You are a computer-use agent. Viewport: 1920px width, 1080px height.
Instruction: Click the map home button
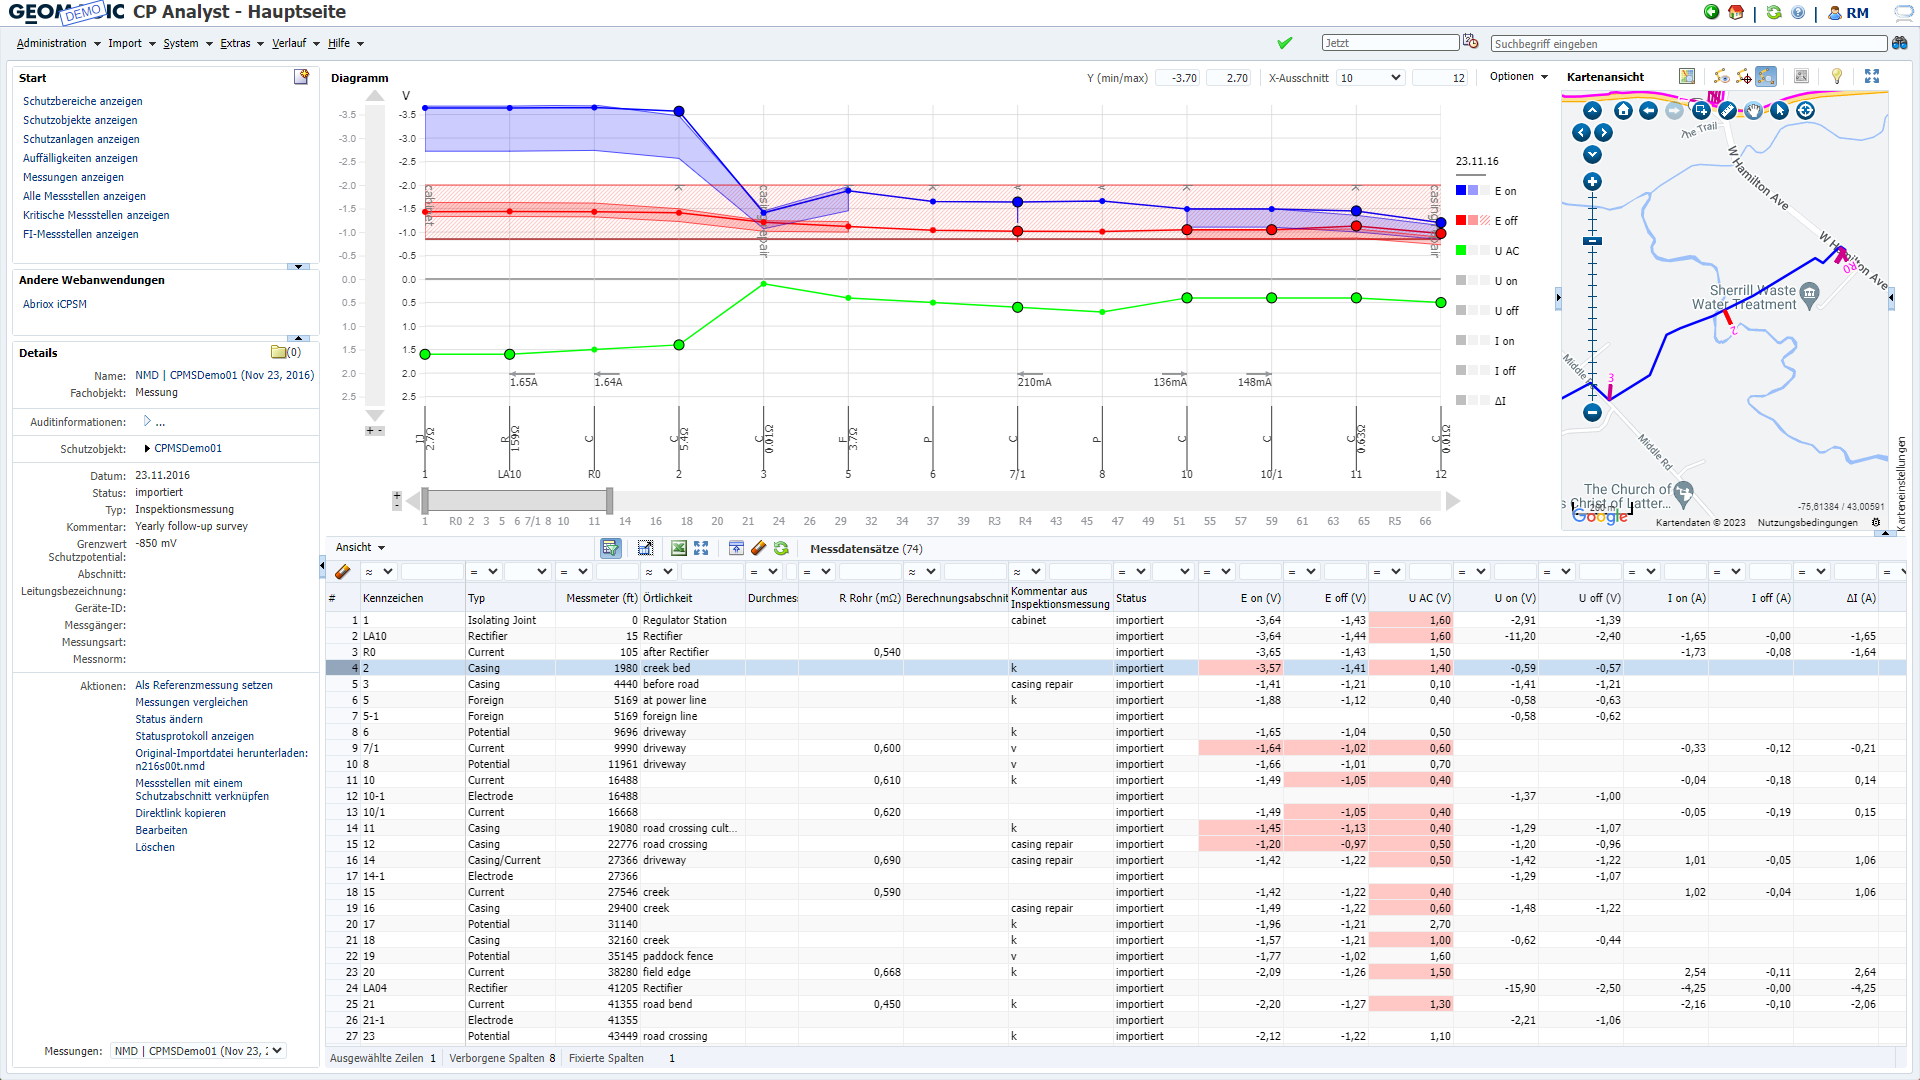(x=1623, y=110)
